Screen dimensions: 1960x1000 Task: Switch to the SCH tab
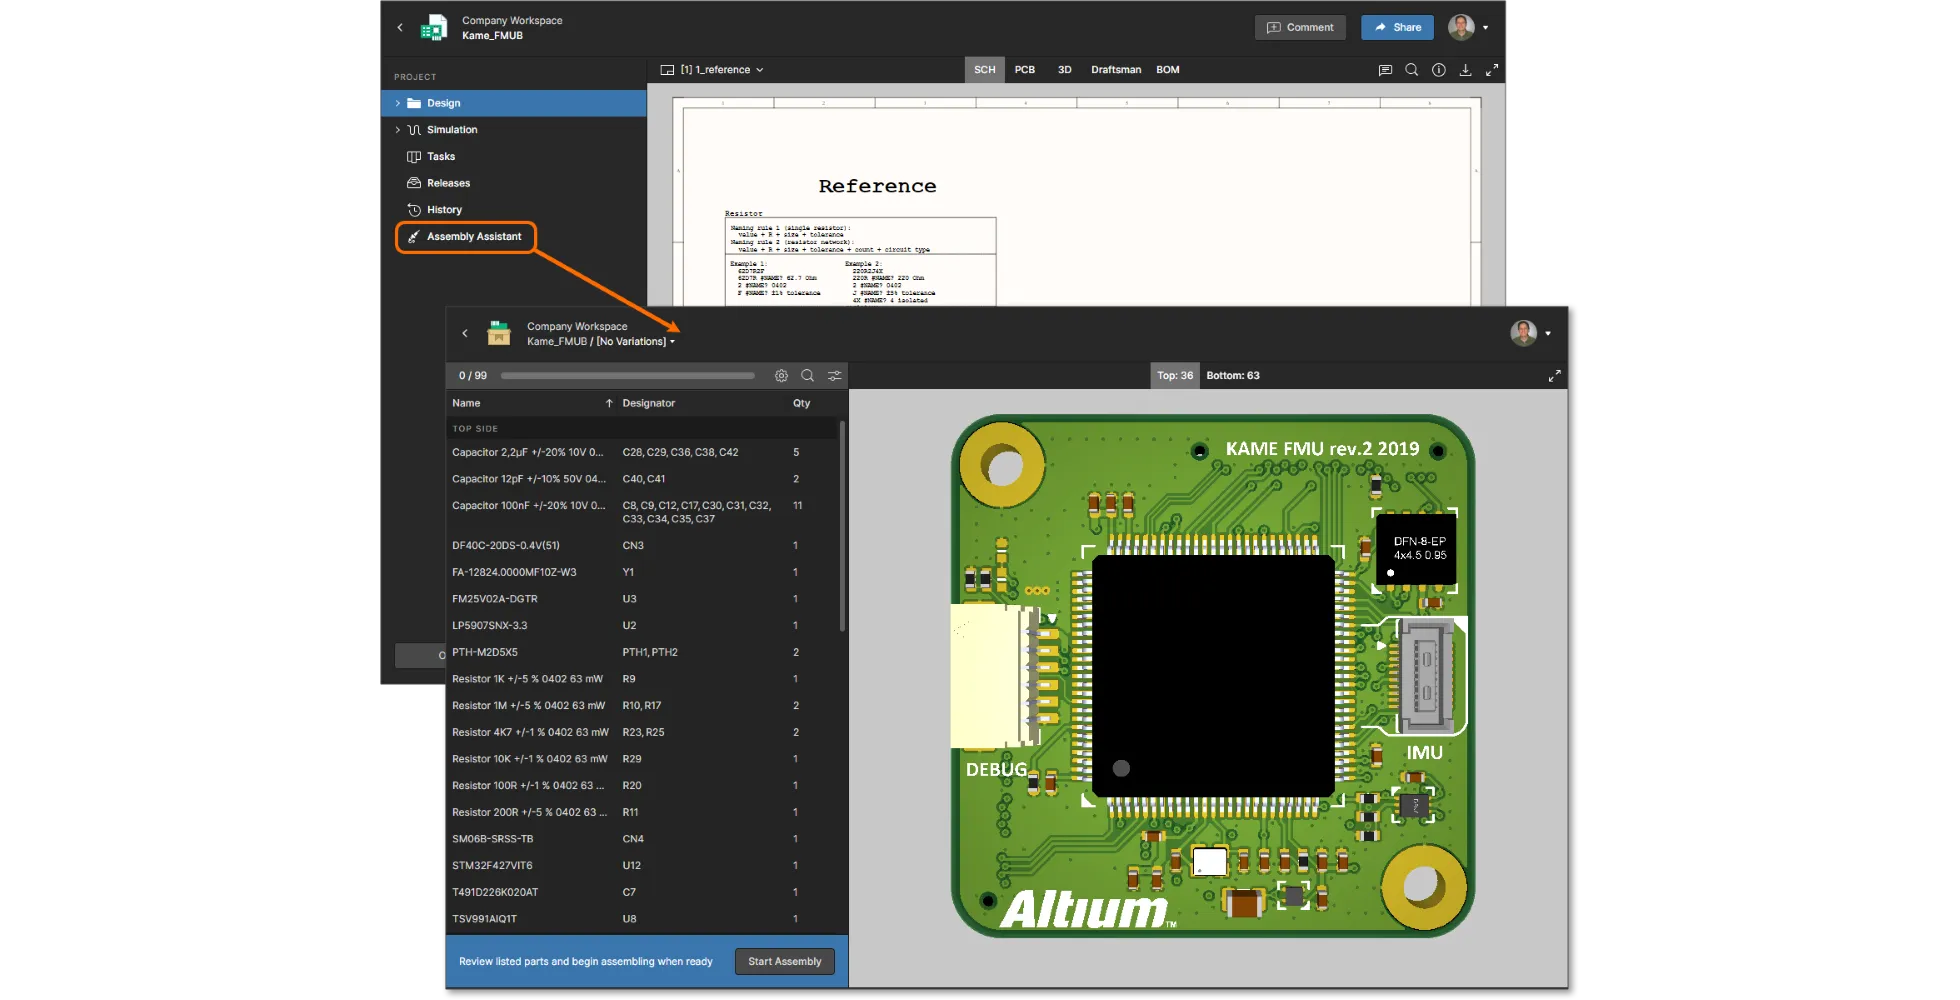[985, 70]
